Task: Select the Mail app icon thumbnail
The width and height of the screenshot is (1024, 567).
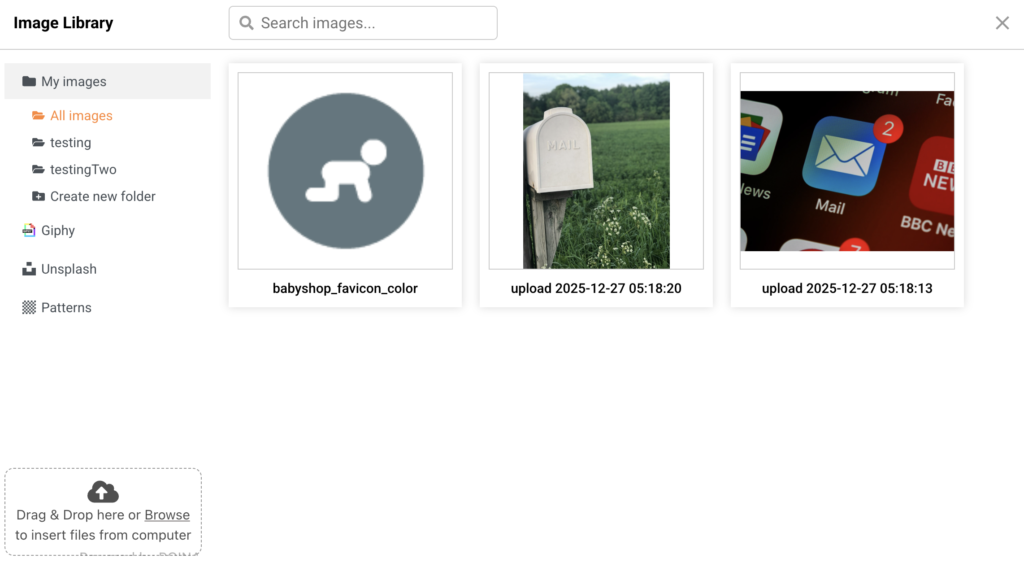Action: click(847, 170)
